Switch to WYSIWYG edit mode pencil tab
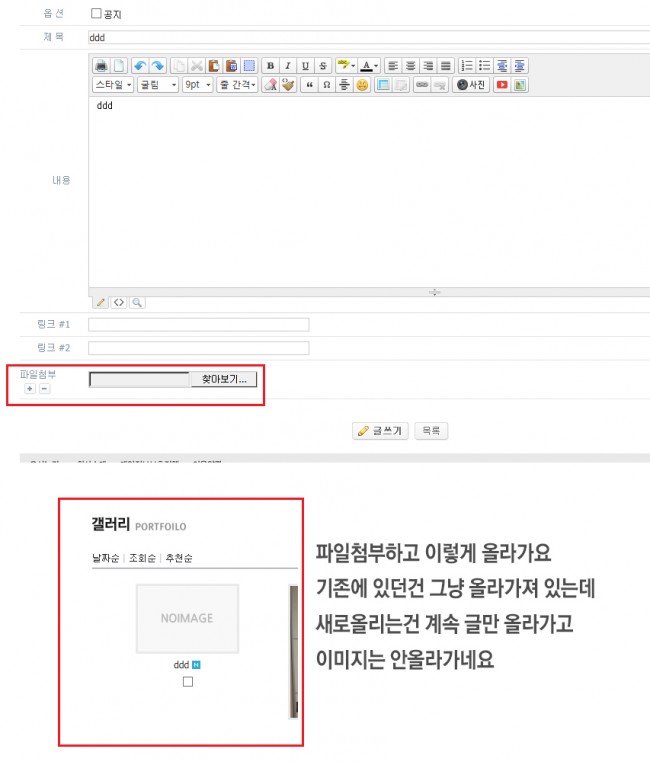The height and width of the screenshot is (762, 650). coord(101,302)
